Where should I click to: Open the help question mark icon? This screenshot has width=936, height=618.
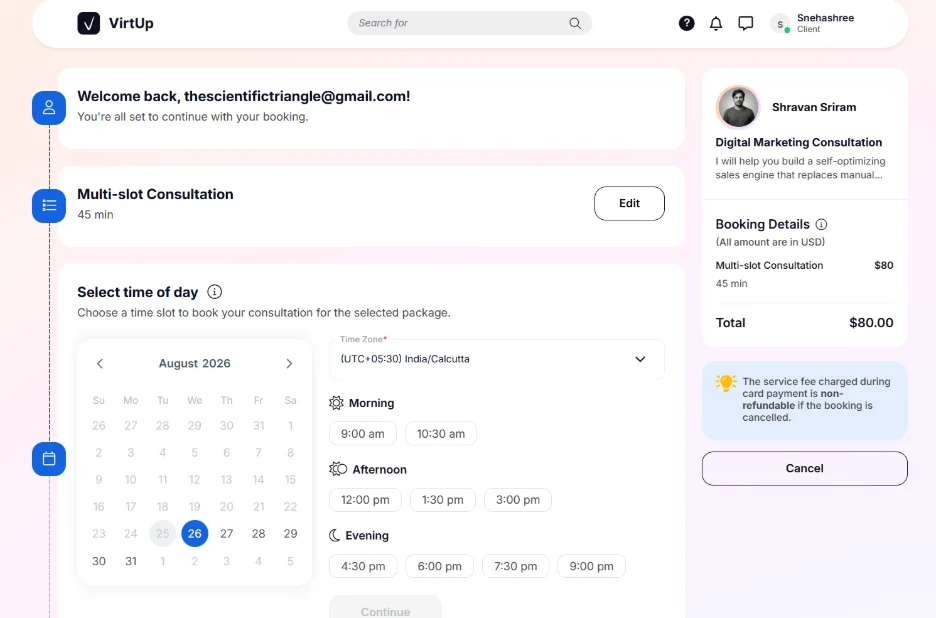[x=686, y=23]
